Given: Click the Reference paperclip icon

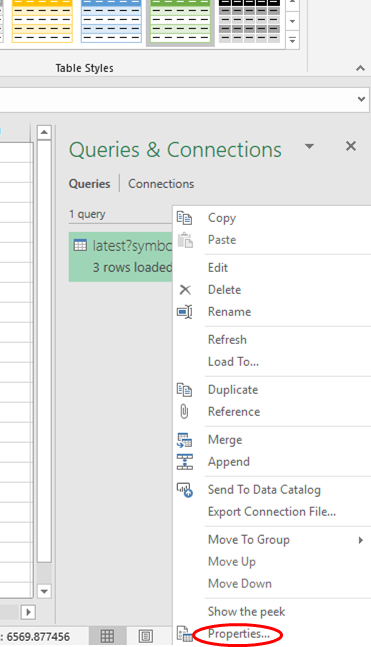Looking at the screenshot, I should (x=184, y=411).
